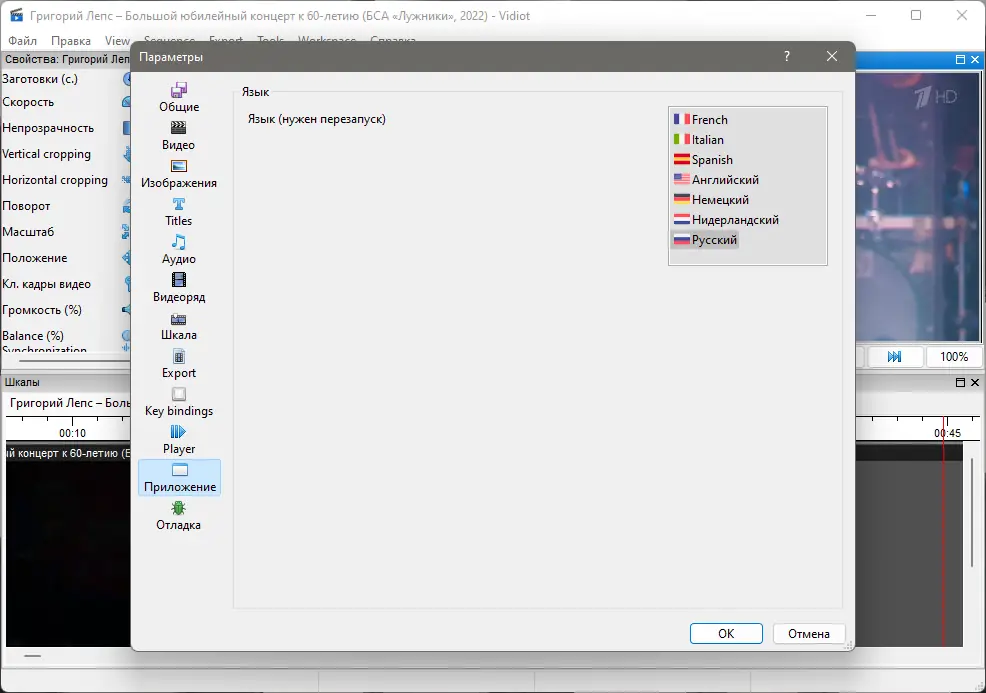This screenshot has height=693, width=986.
Task: Open the Правка menu
Action: [x=70, y=41]
